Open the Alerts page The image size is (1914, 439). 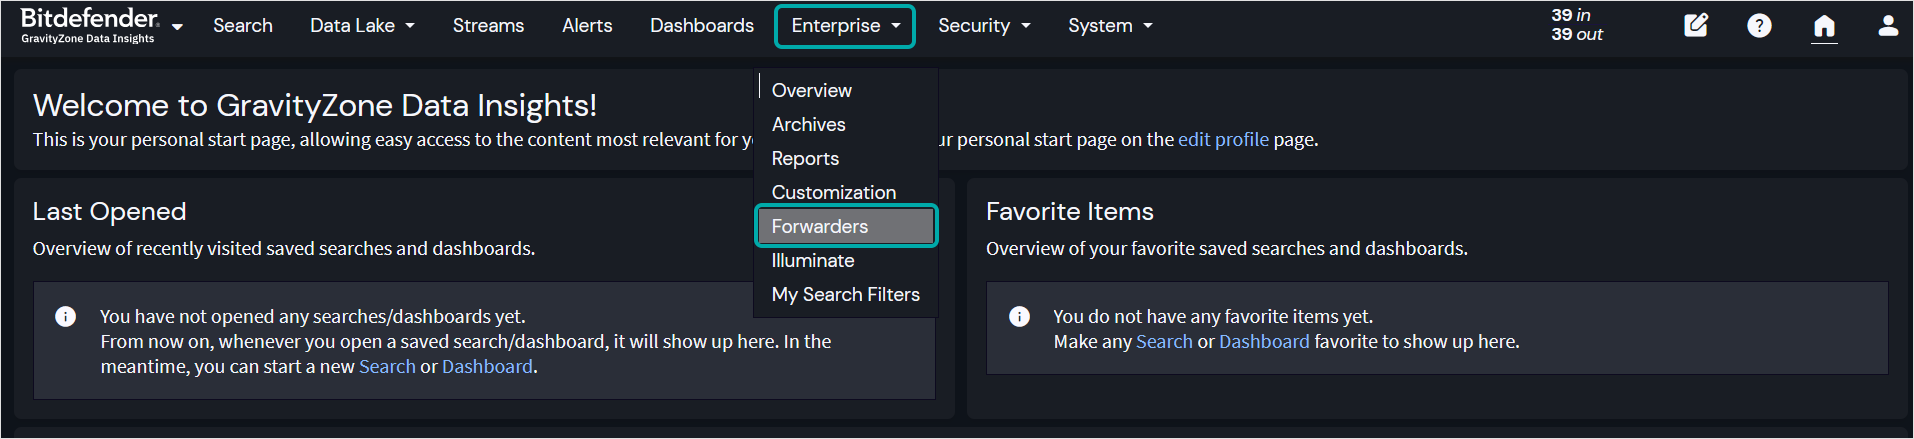coord(587,25)
